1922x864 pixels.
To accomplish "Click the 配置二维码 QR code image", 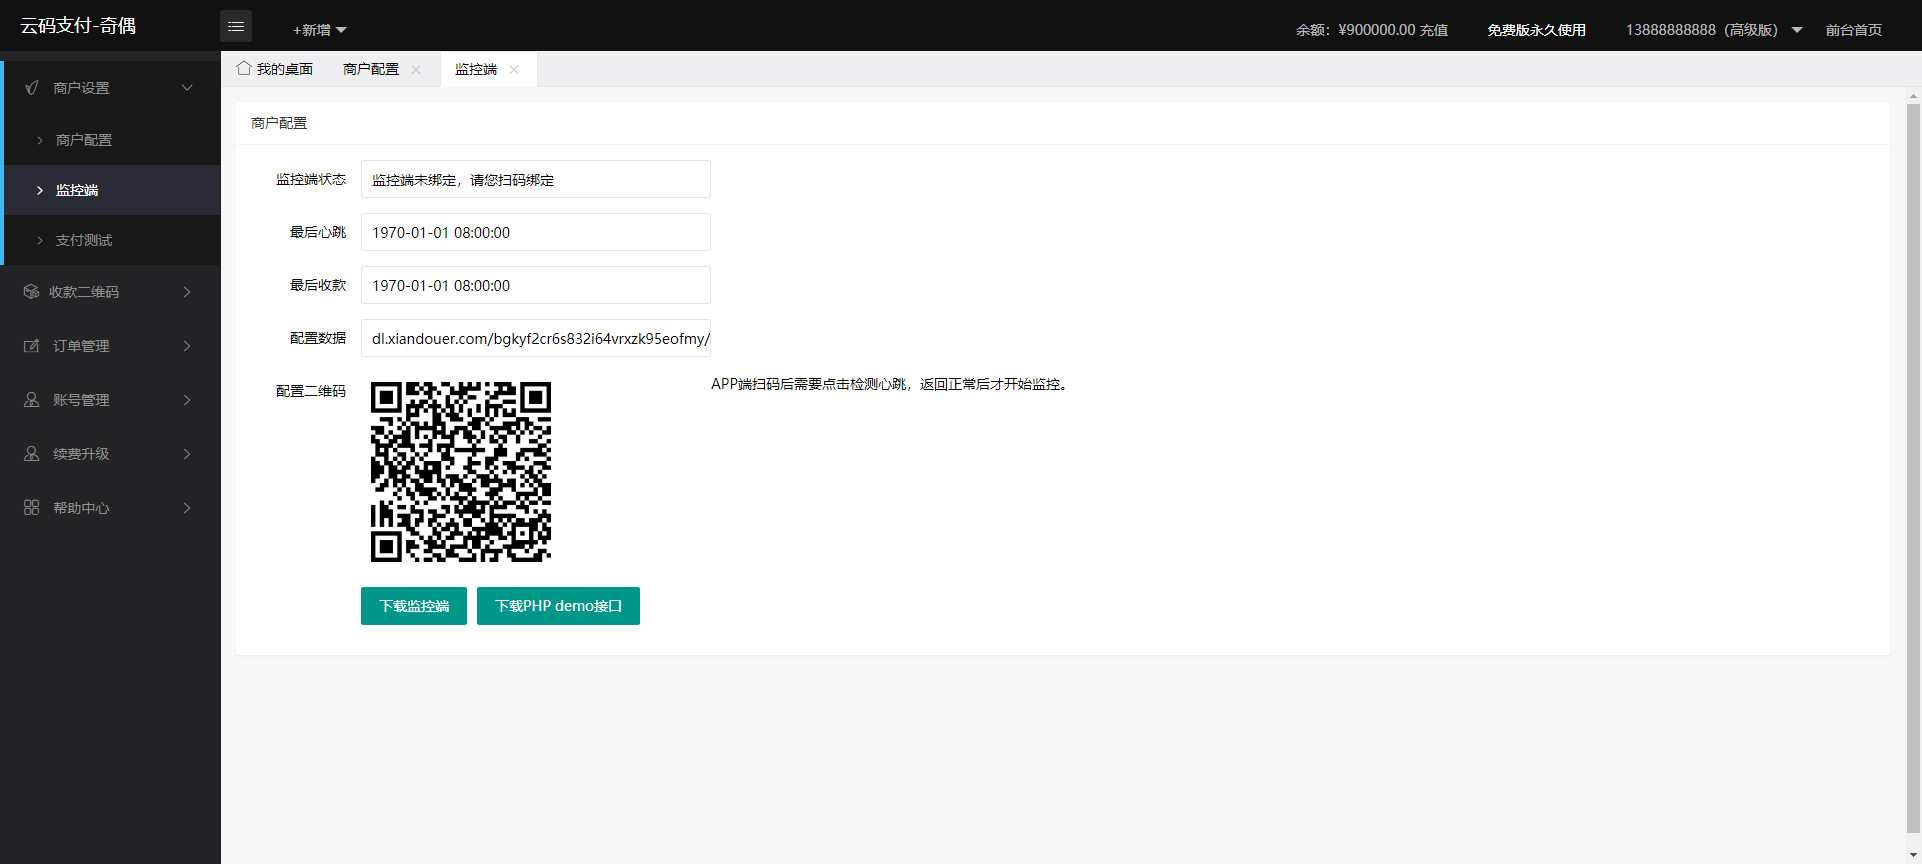I will [461, 472].
